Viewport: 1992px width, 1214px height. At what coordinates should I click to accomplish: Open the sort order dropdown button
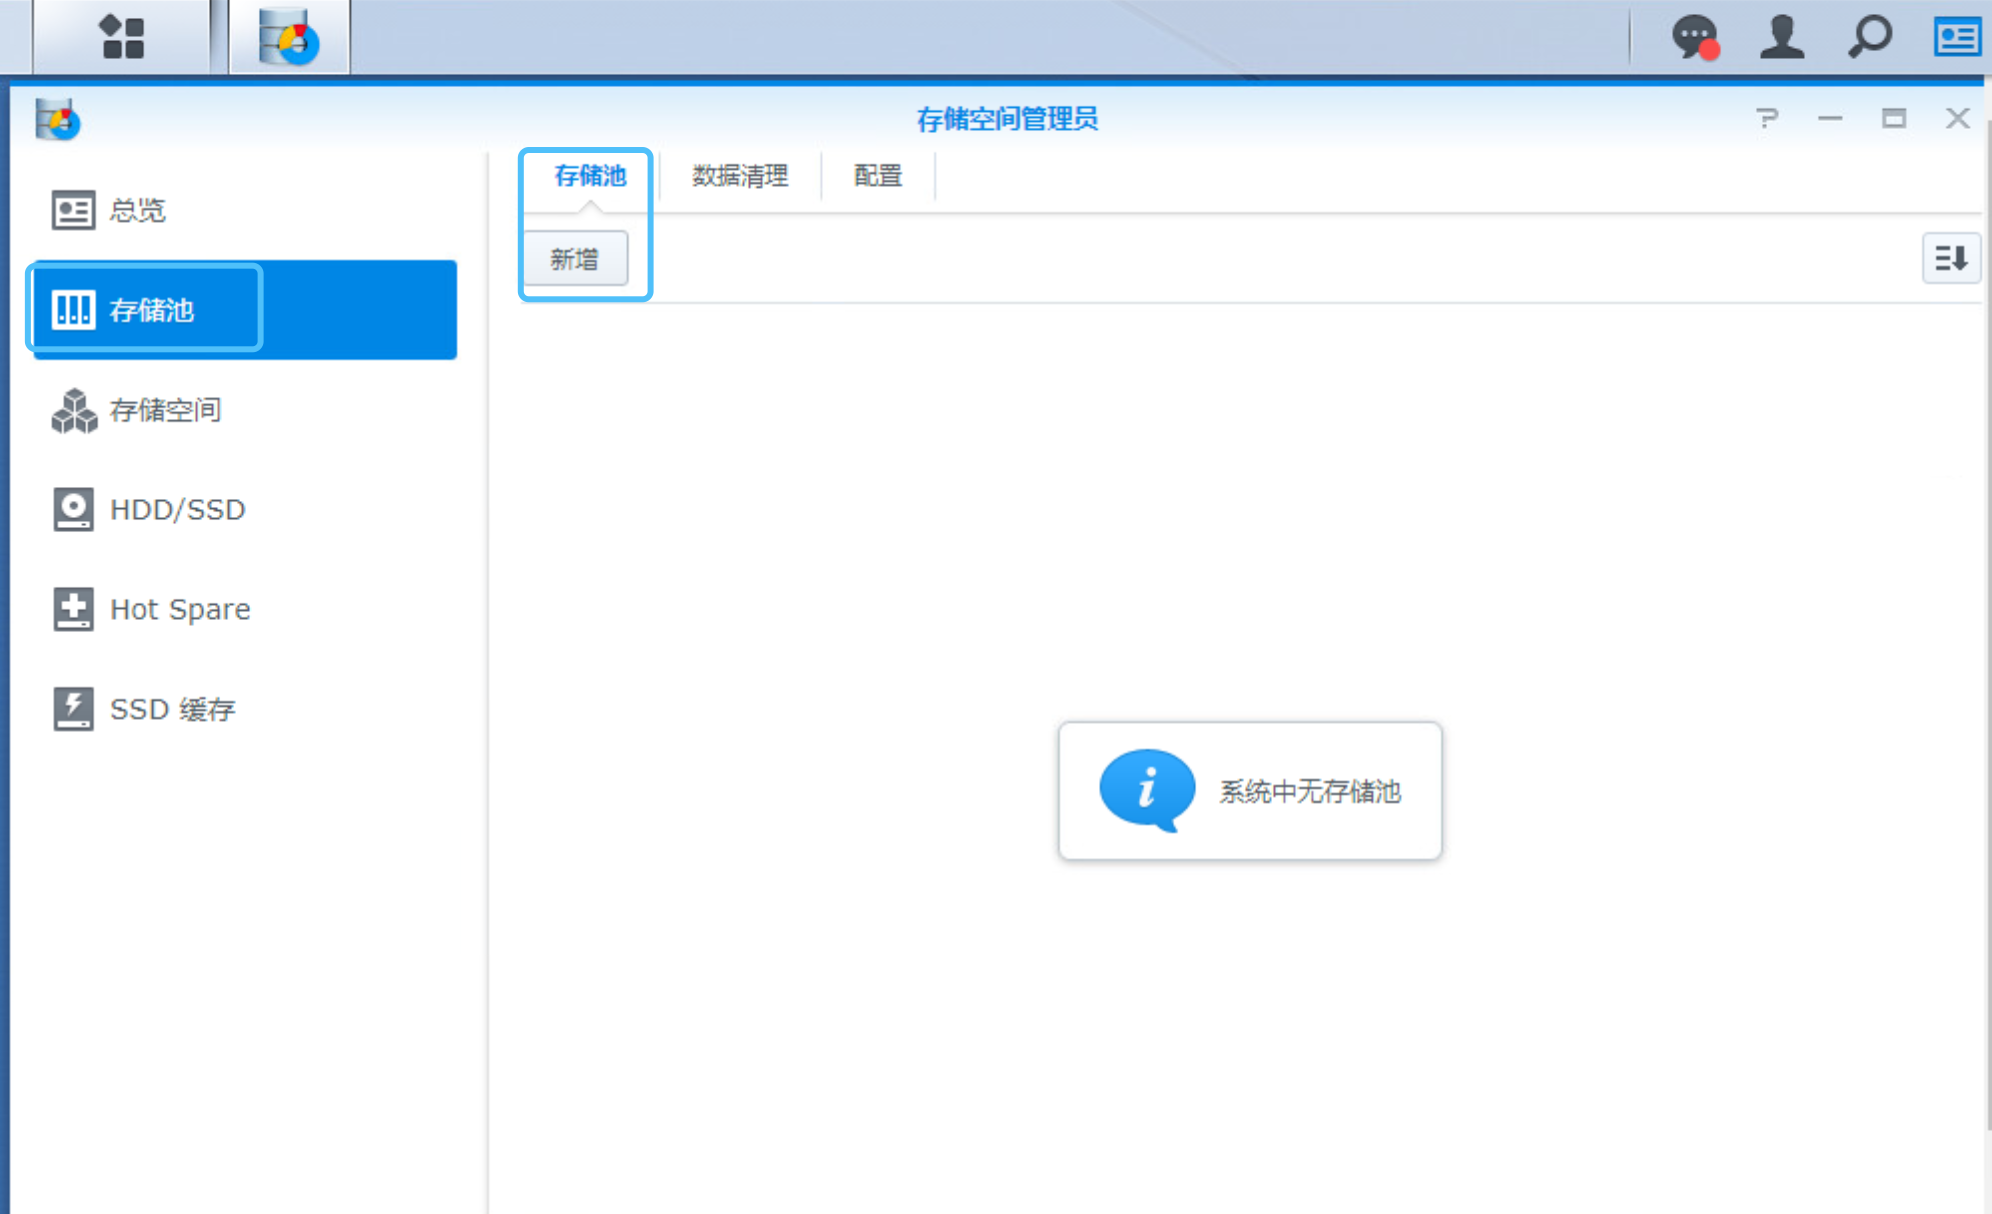1951,258
